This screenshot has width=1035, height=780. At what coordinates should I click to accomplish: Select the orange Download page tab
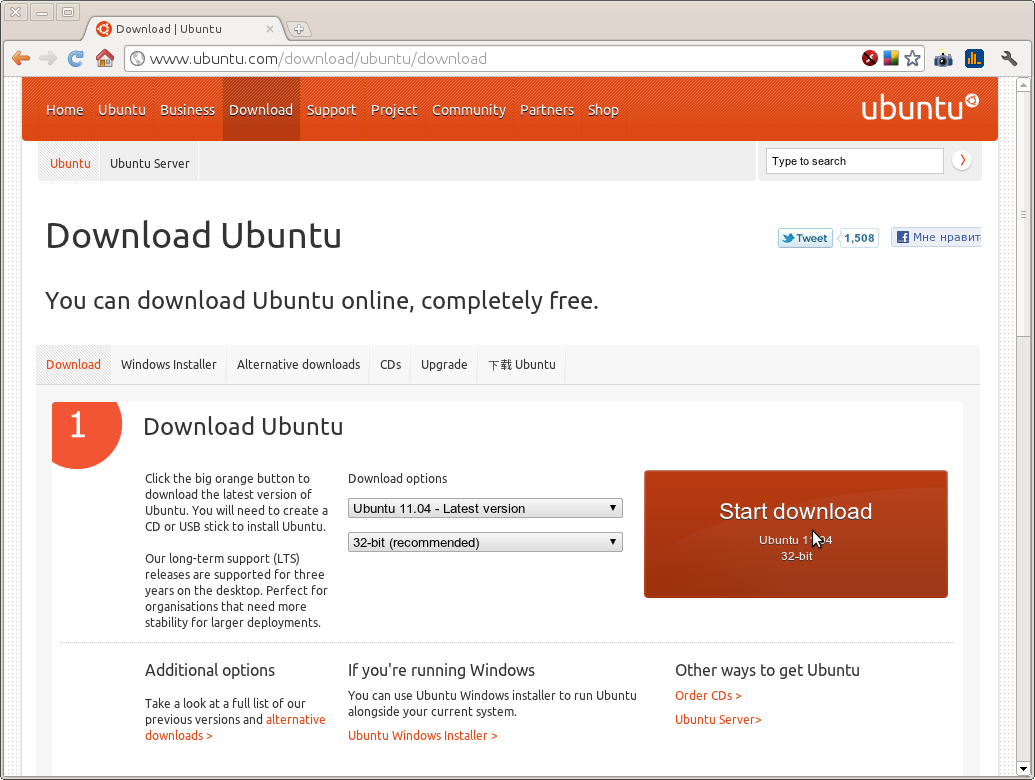(73, 364)
